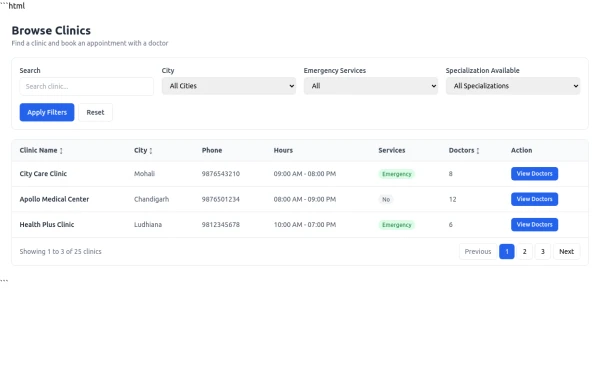Expand the Emergency Services dropdown
The image size is (600, 384).
point(371,86)
